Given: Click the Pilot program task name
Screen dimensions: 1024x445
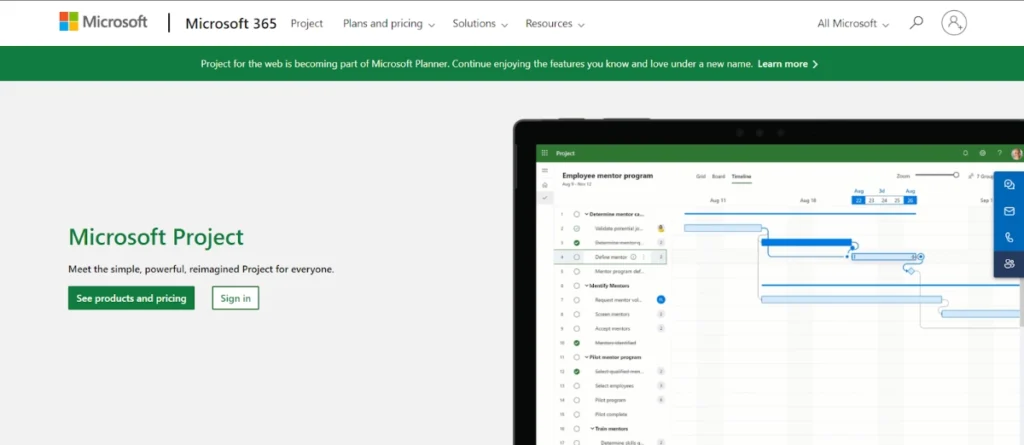Looking at the screenshot, I should coord(611,400).
